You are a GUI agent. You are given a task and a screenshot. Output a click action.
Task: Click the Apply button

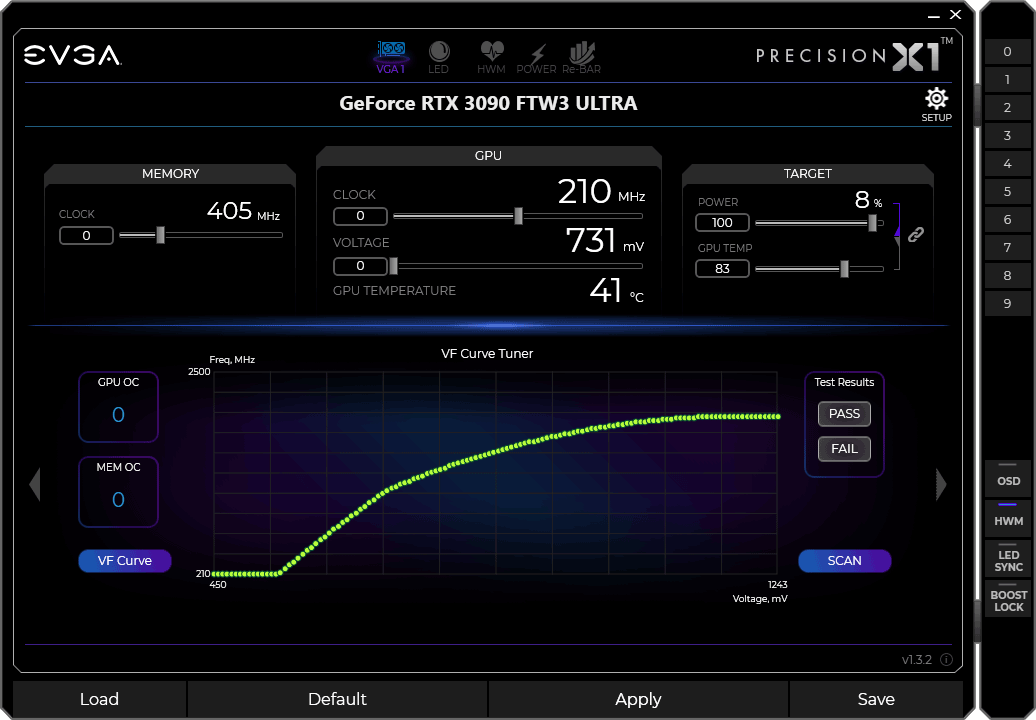(x=638, y=699)
